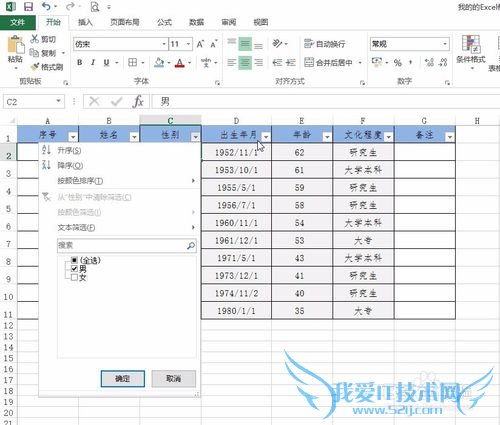The width and height of the screenshot is (500, 425).
Task: Switch to the Insert (插入) tab
Action: (x=85, y=22)
